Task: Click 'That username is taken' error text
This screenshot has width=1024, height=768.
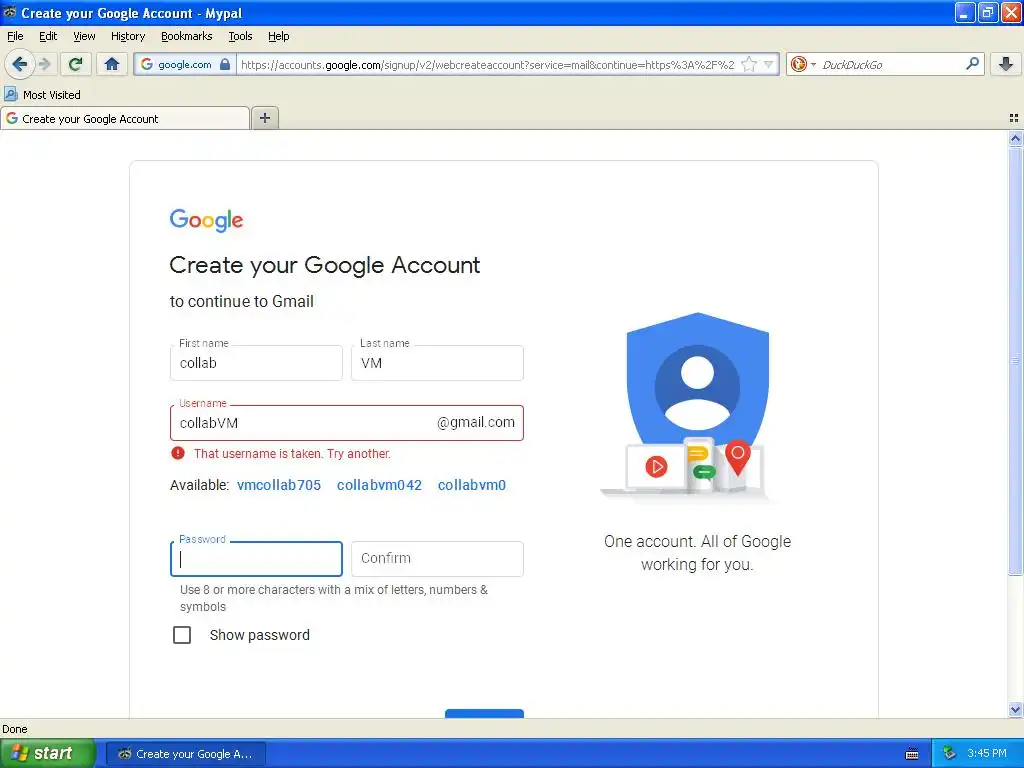Action: tap(292, 453)
